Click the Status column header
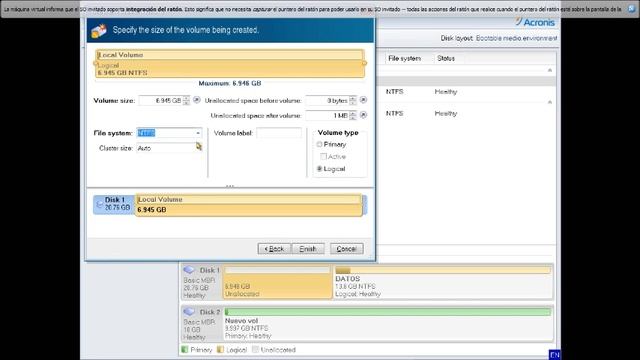Image resolution: width=640 pixels, height=360 pixels. 446,58
